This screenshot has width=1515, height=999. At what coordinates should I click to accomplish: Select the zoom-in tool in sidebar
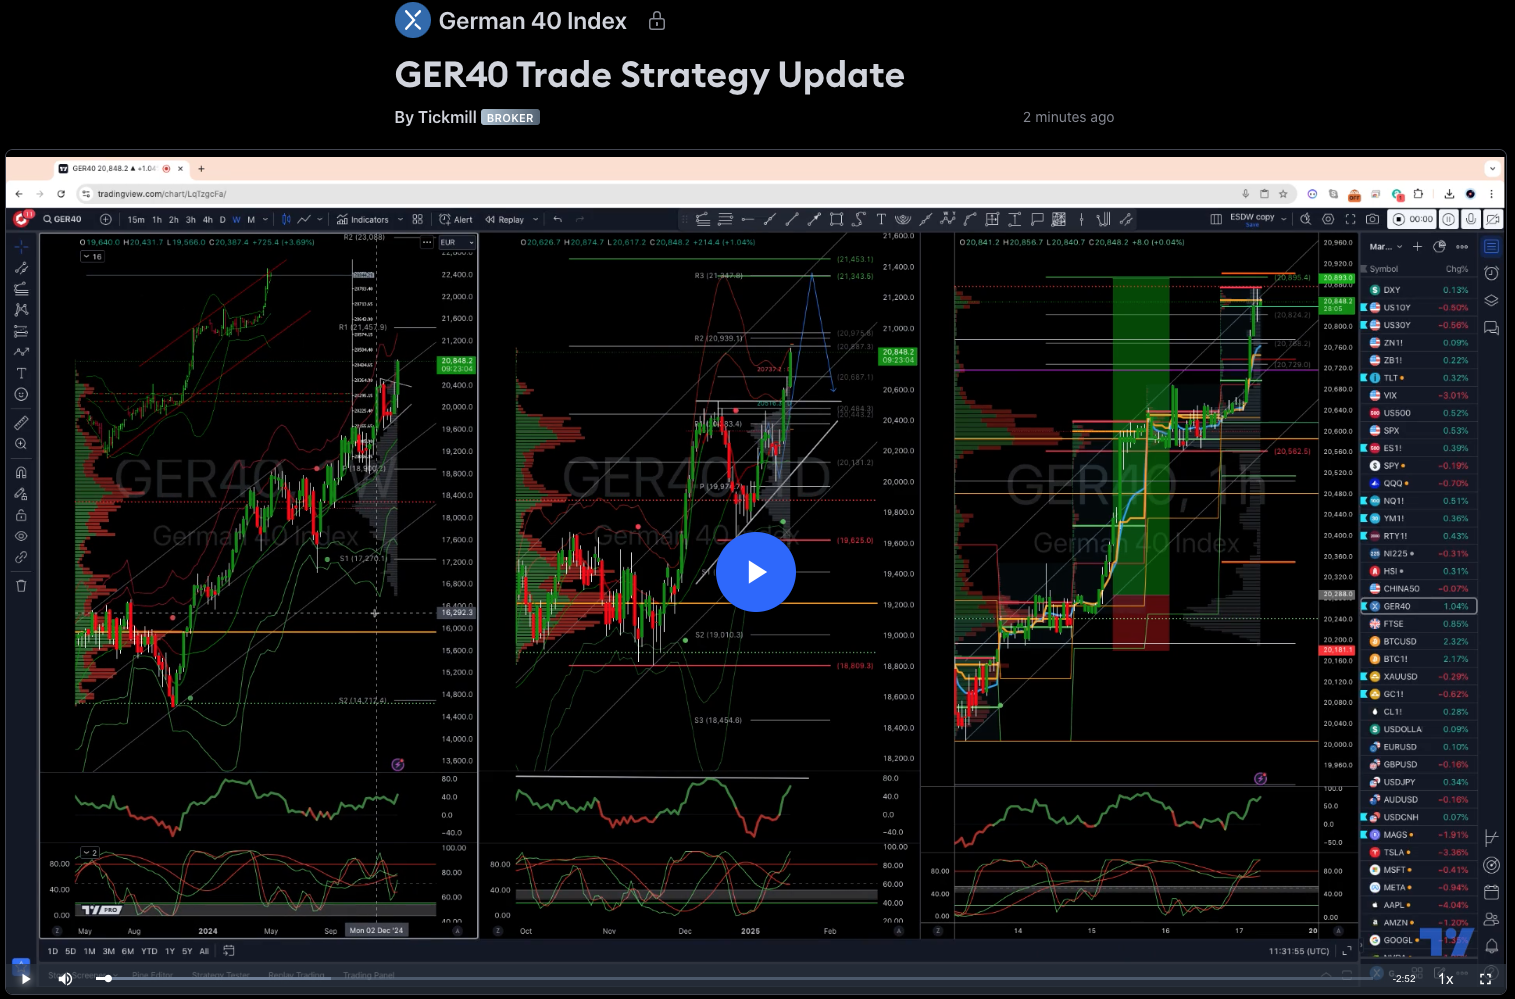[21, 444]
